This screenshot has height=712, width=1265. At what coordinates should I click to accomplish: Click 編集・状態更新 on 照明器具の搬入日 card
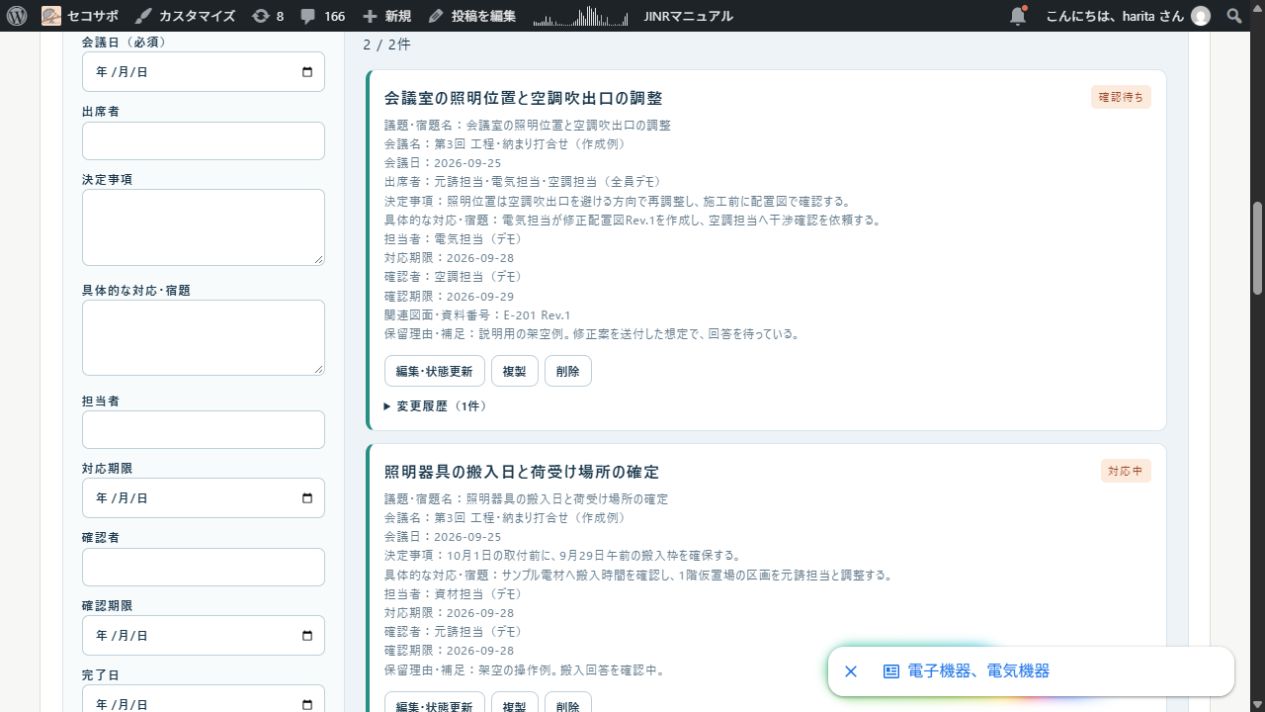click(434, 702)
